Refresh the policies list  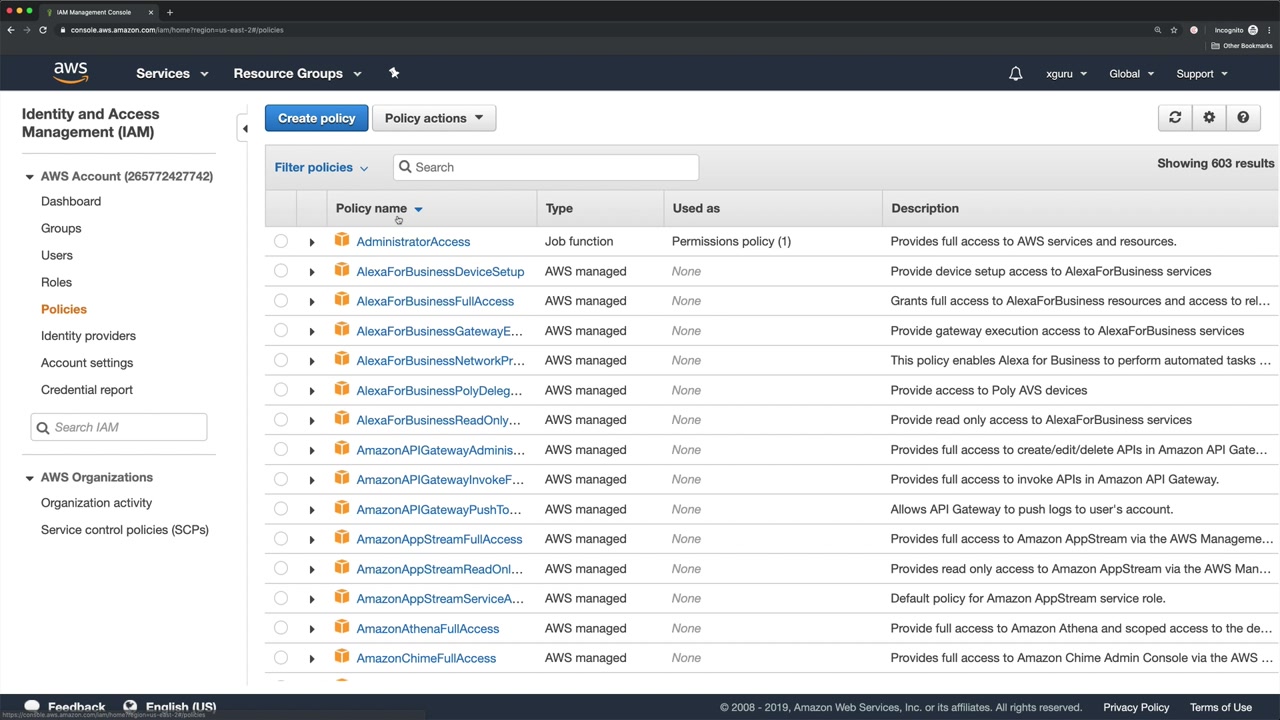[1175, 118]
